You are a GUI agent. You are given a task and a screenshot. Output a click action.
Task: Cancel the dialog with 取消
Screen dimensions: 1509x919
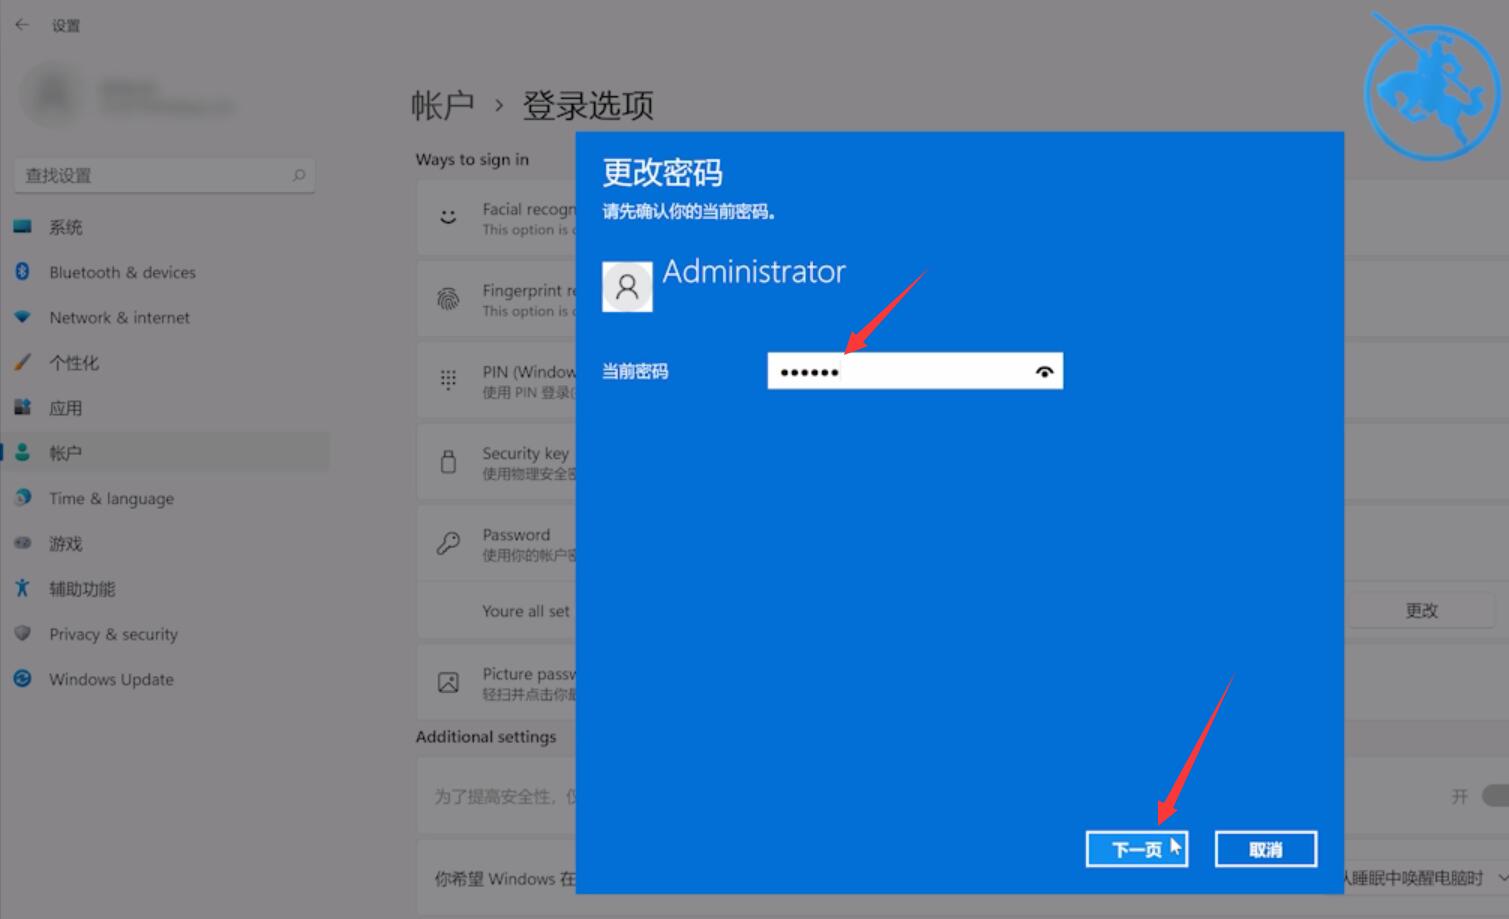click(1266, 850)
